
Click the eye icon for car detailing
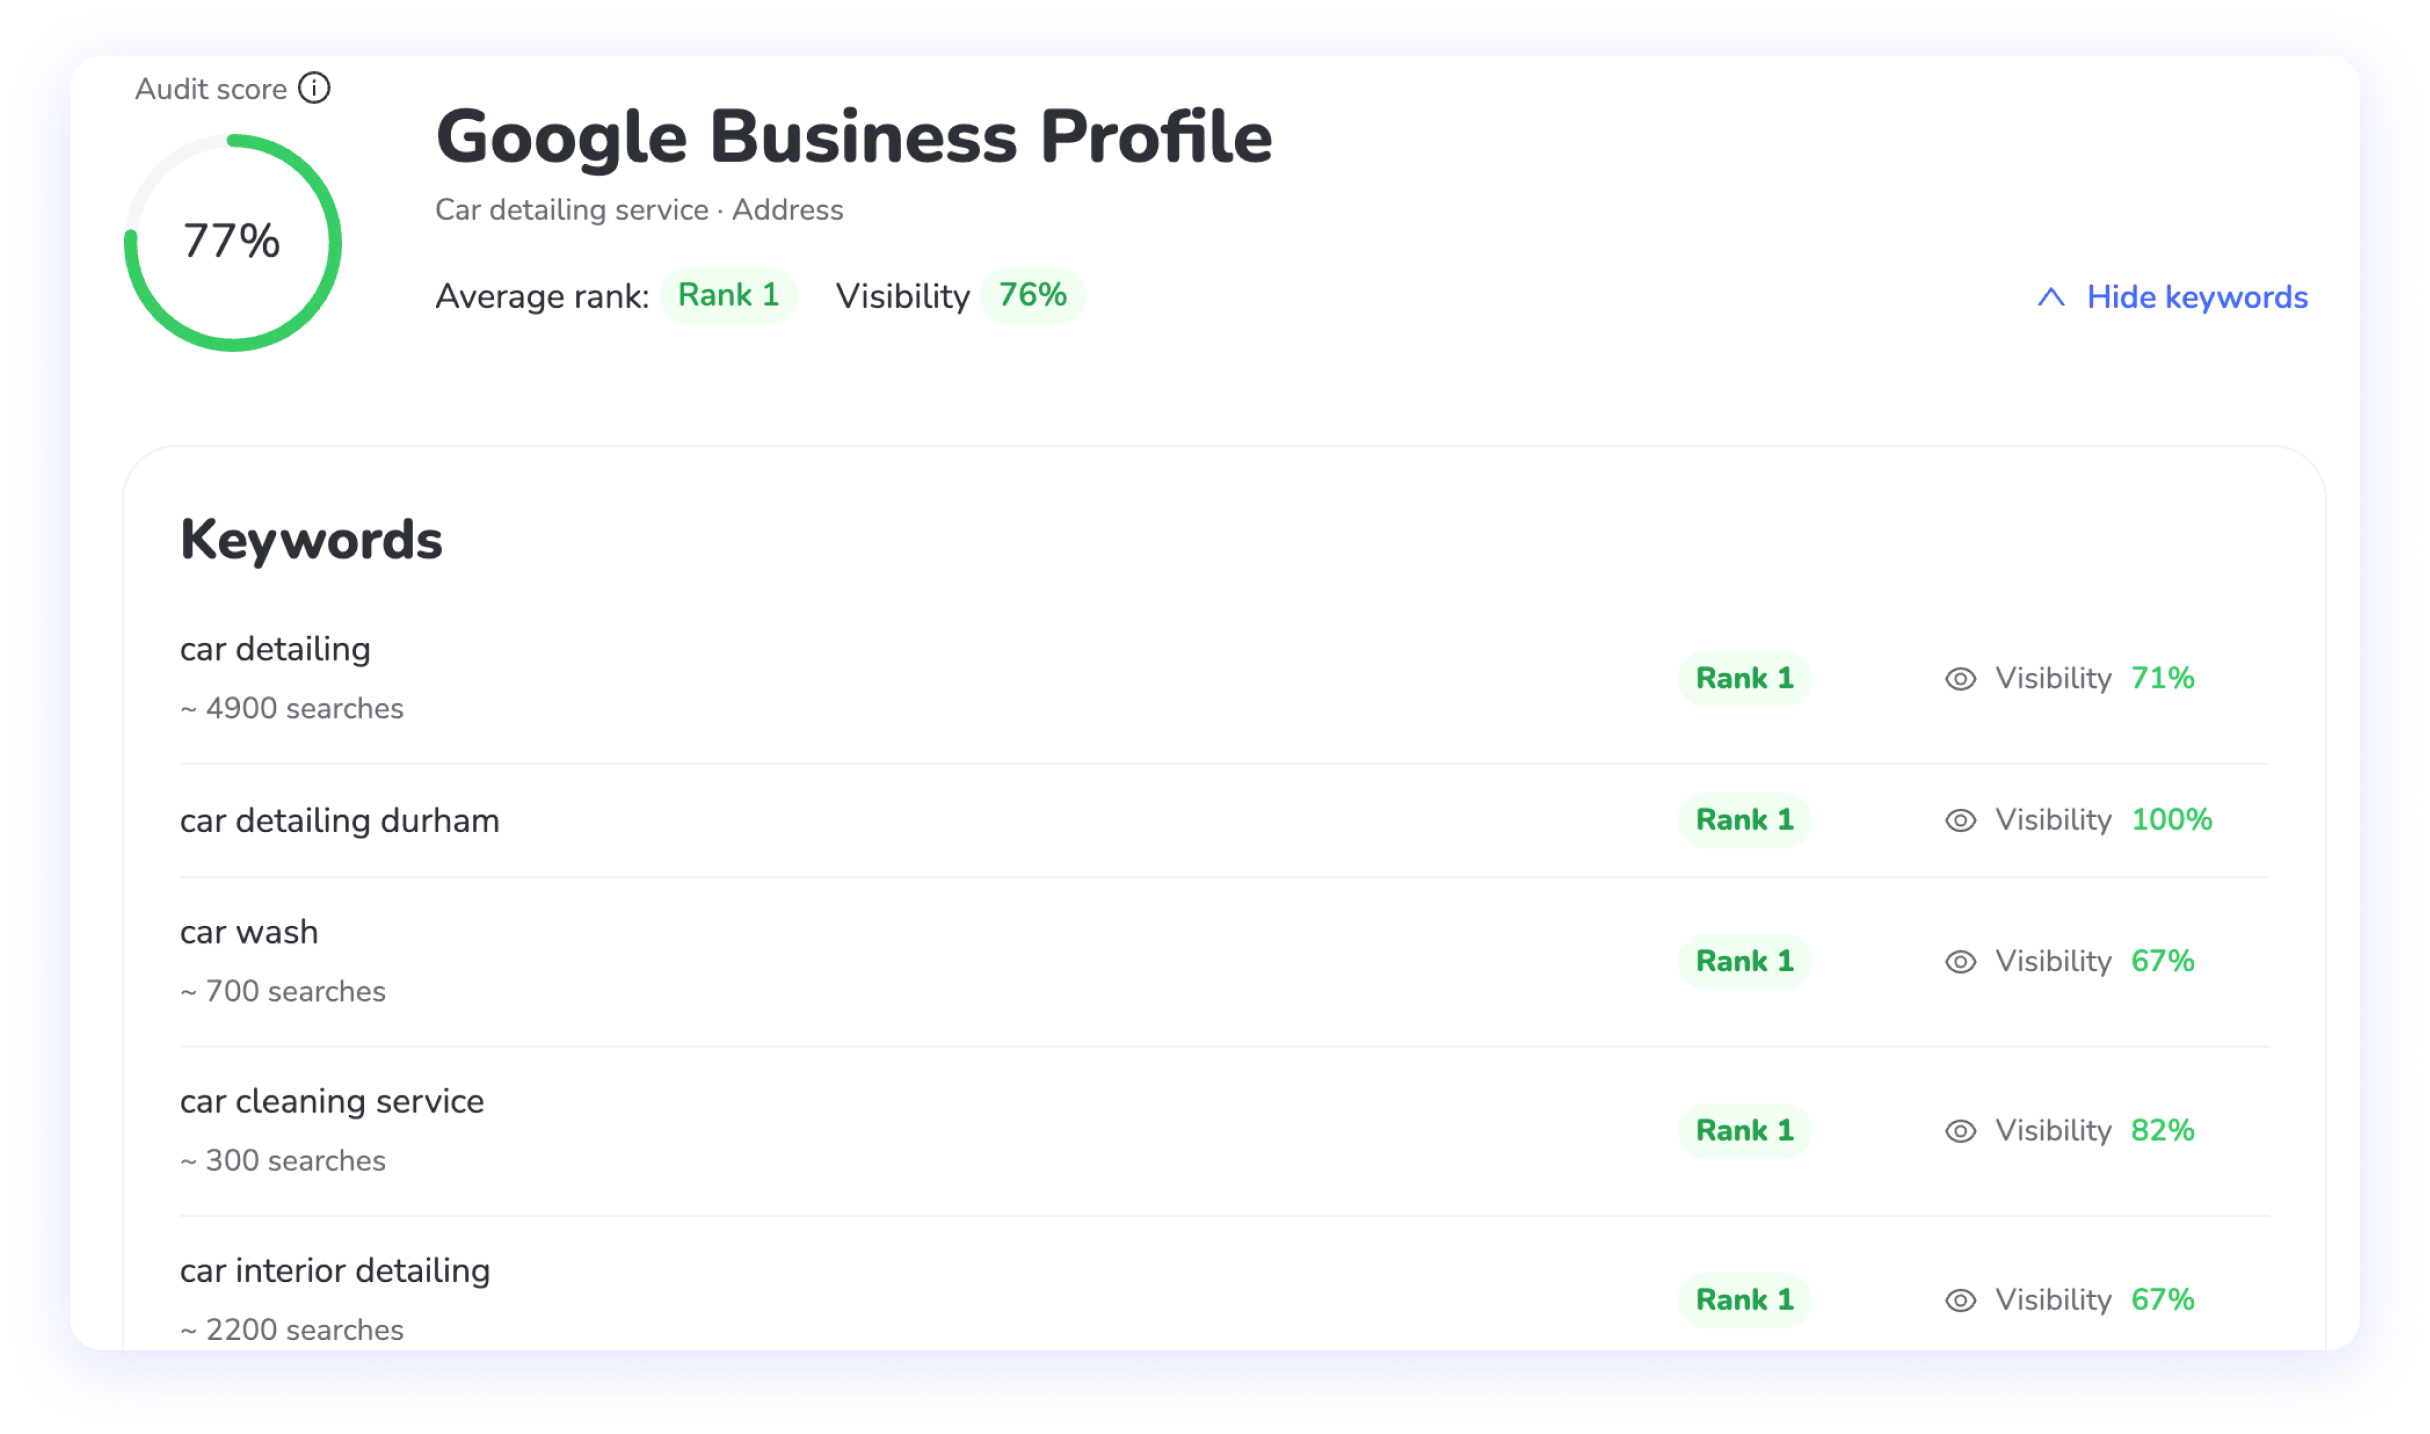1960,679
